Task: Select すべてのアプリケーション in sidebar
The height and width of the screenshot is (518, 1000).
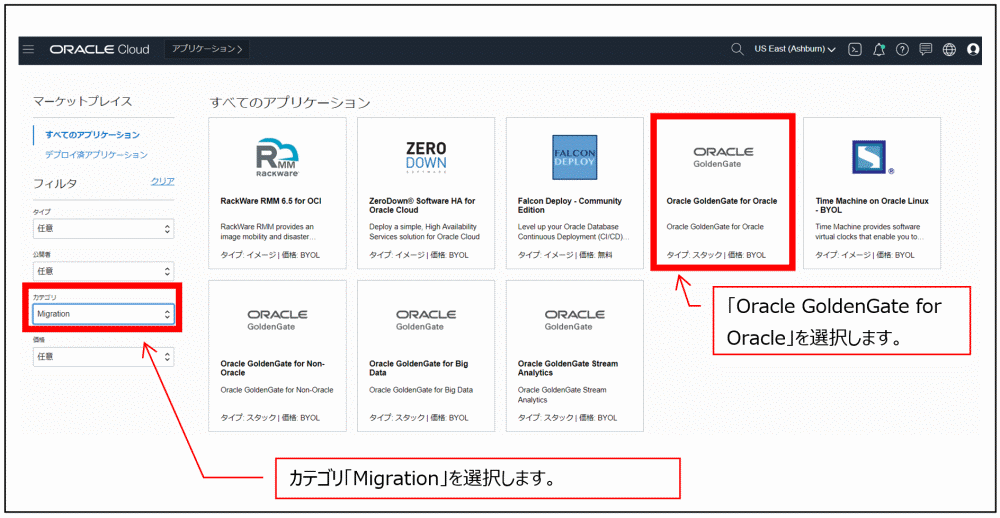Action: pos(92,135)
